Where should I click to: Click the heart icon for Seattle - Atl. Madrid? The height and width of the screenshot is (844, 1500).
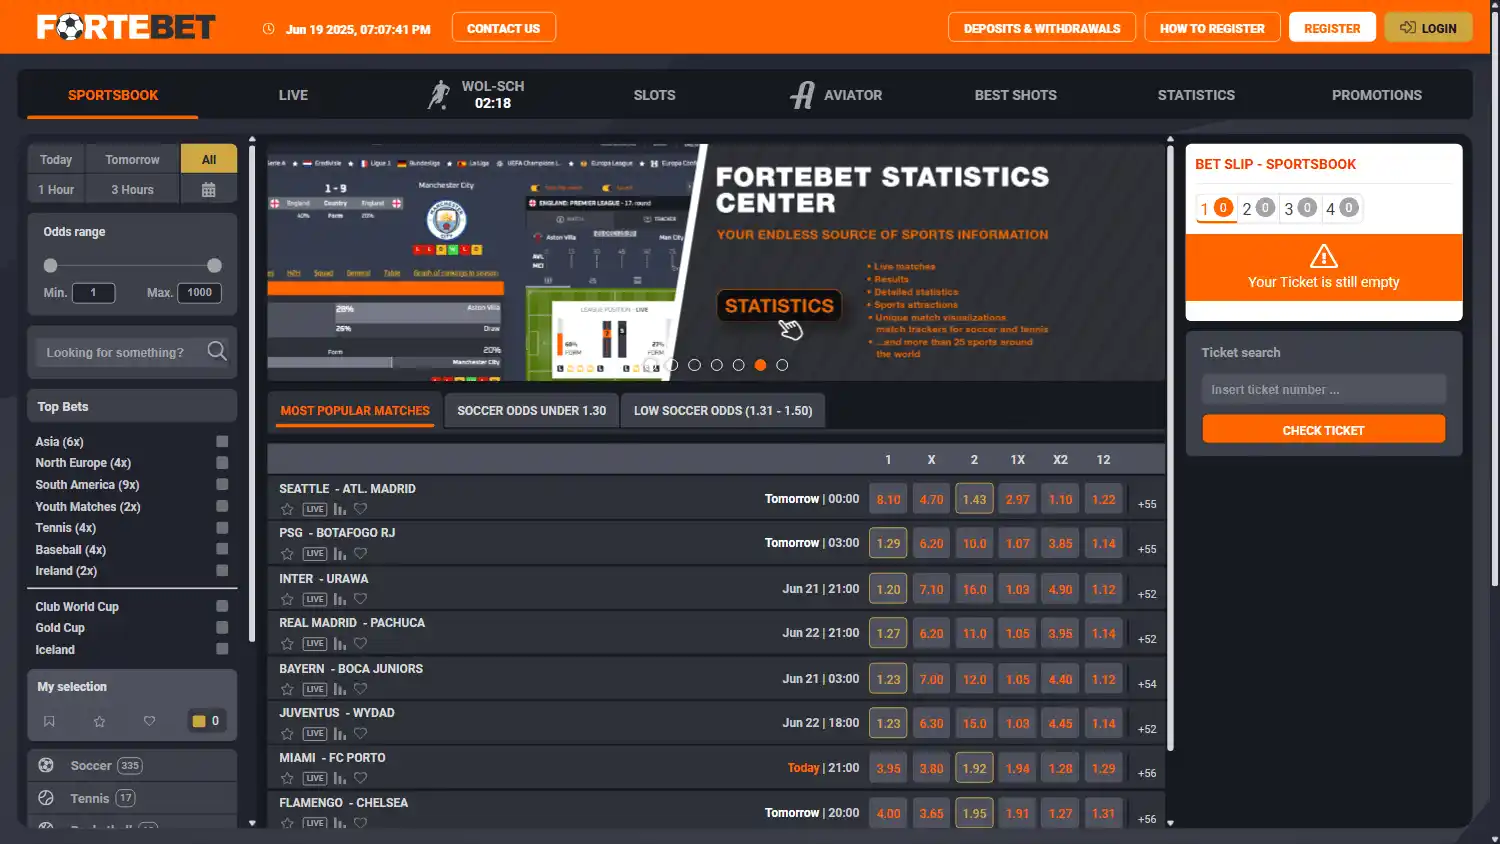(x=361, y=509)
